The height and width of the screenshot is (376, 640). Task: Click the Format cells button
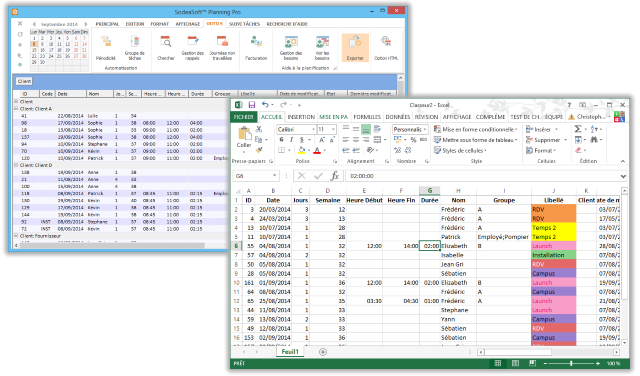point(541,151)
